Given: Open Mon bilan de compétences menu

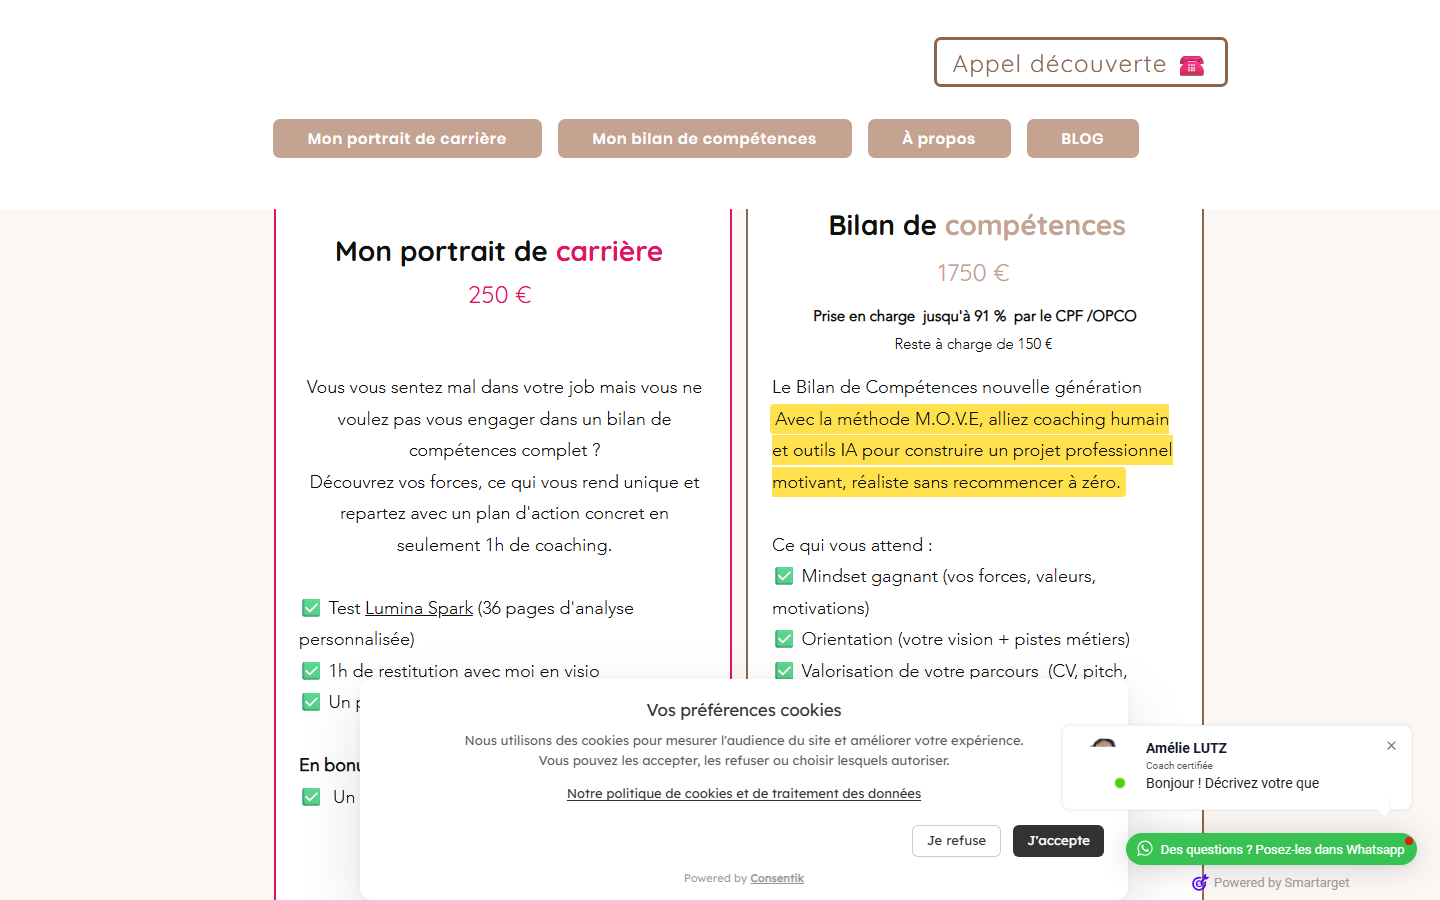Looking at the screenshot, I should 704,138.
